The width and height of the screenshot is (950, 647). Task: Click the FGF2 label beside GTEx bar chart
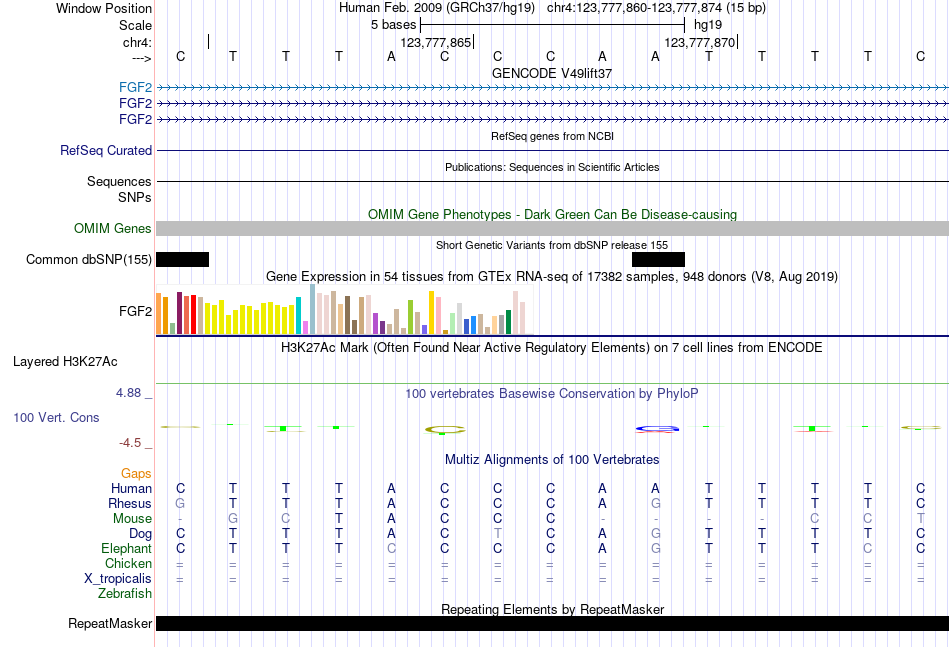tap(135, 311)
